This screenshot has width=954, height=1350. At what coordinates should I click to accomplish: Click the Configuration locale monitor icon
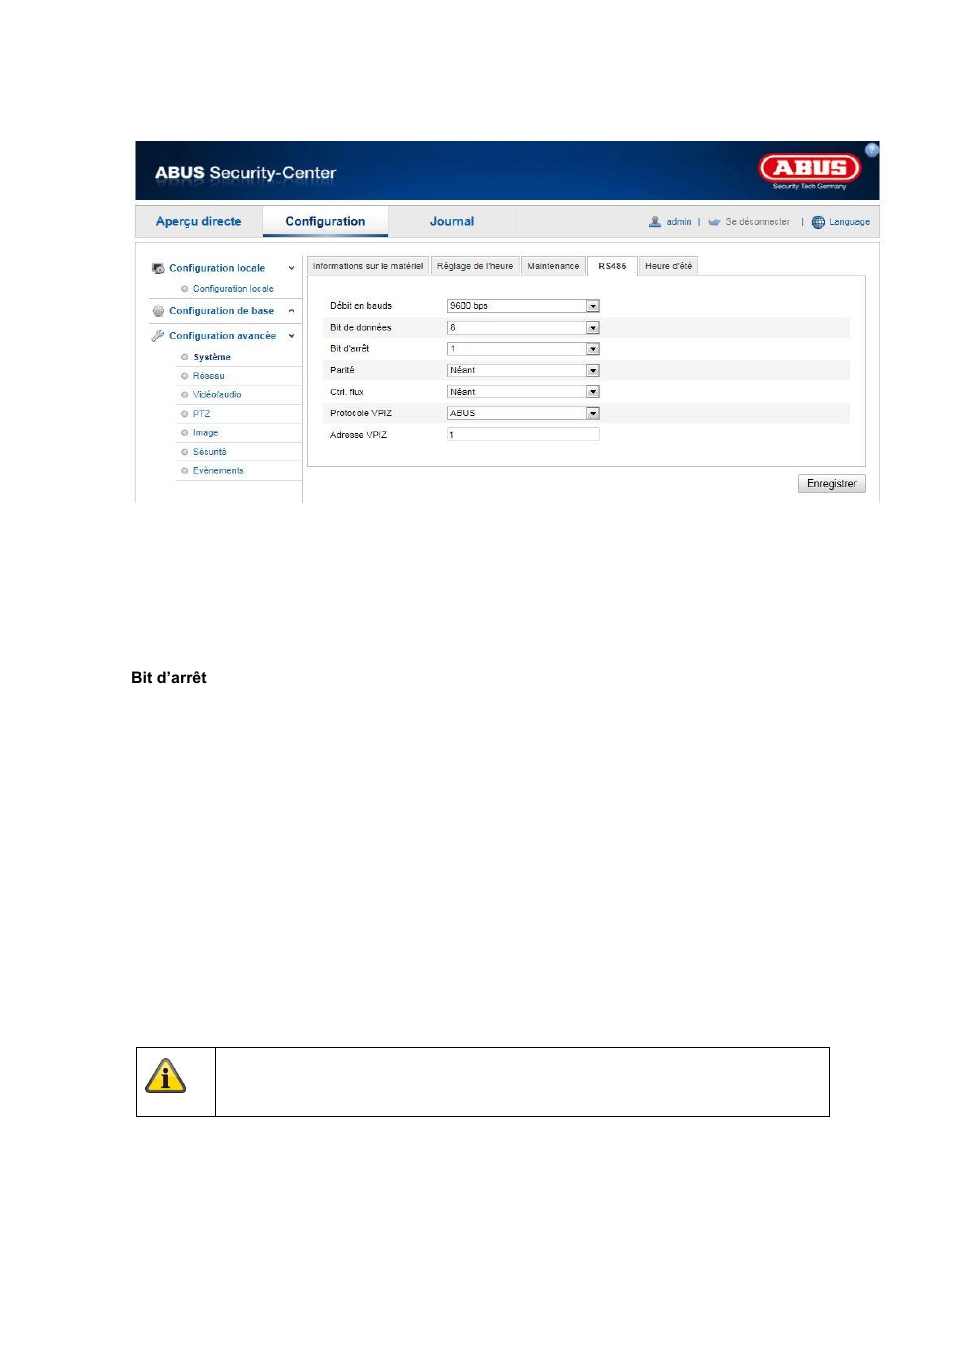point(158,268)
